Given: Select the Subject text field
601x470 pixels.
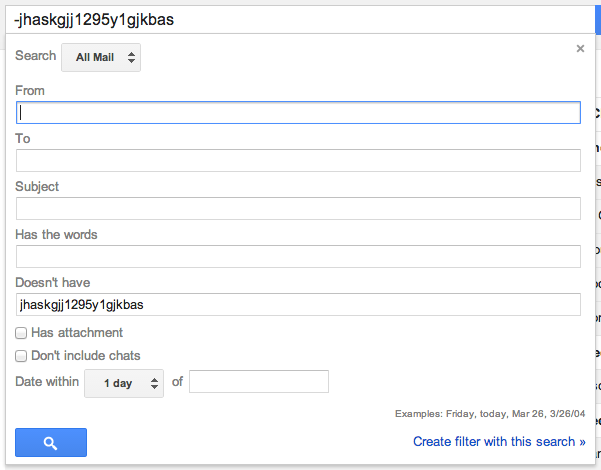Looking at the screenshot, I should point(298,209).
